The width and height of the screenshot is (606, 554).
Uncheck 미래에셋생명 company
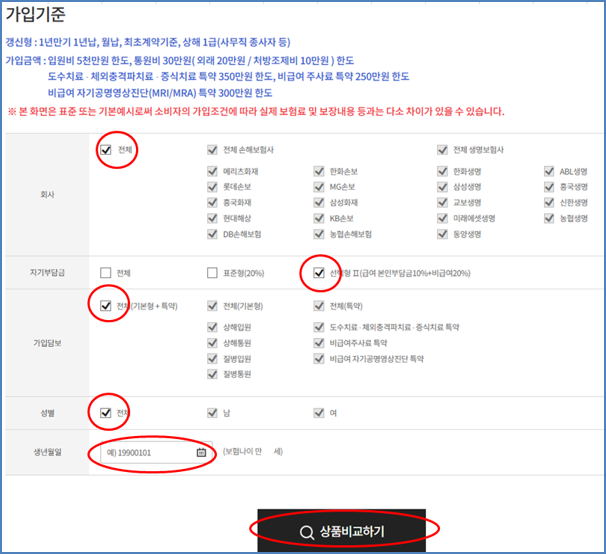pyautogui.click(x=442, y=218)
